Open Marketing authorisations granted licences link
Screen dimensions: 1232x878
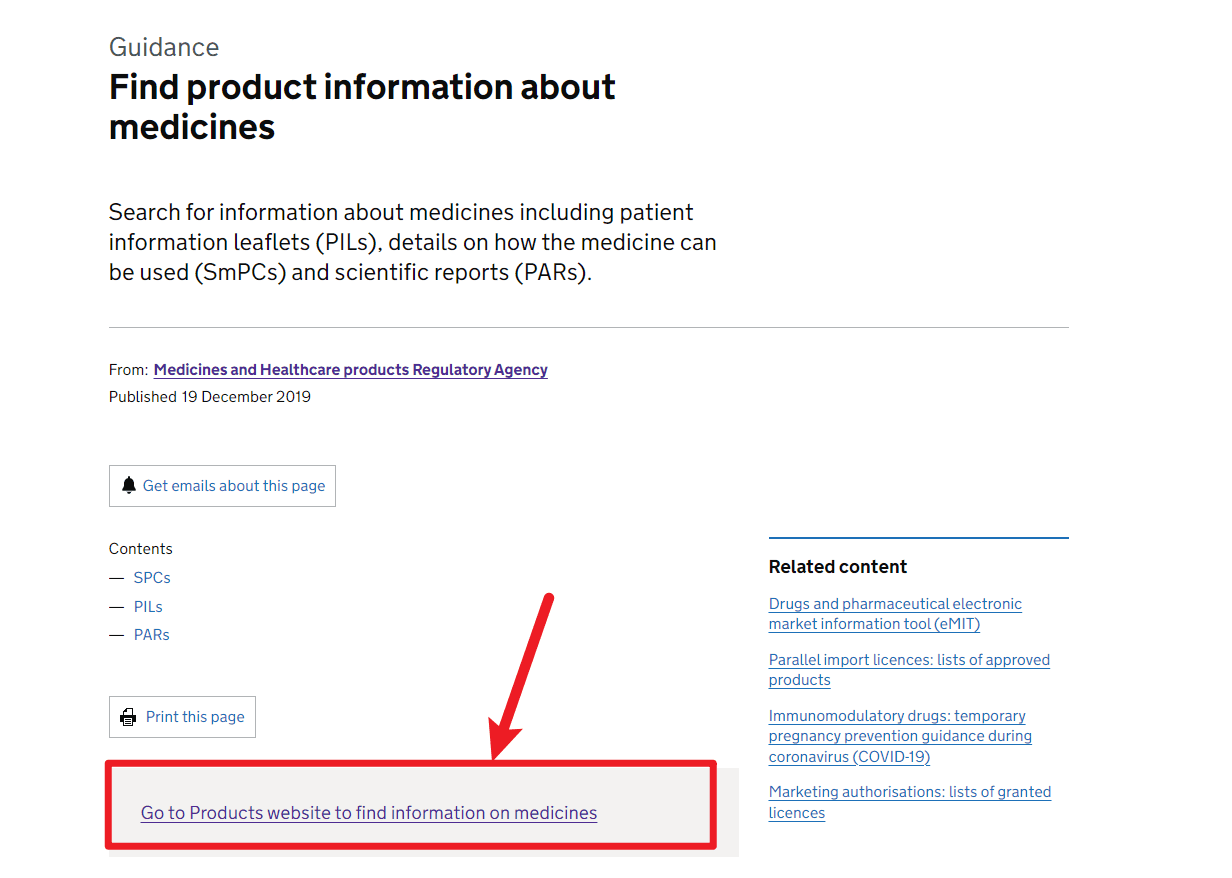pos(909,801)
